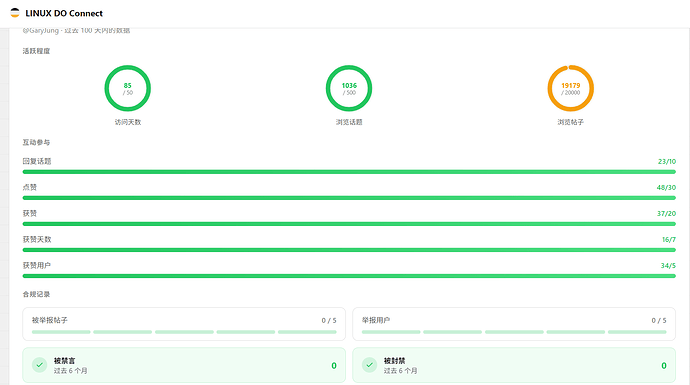Click the 0 / 5 count in 被举报帖子

(x=329, y=320)
